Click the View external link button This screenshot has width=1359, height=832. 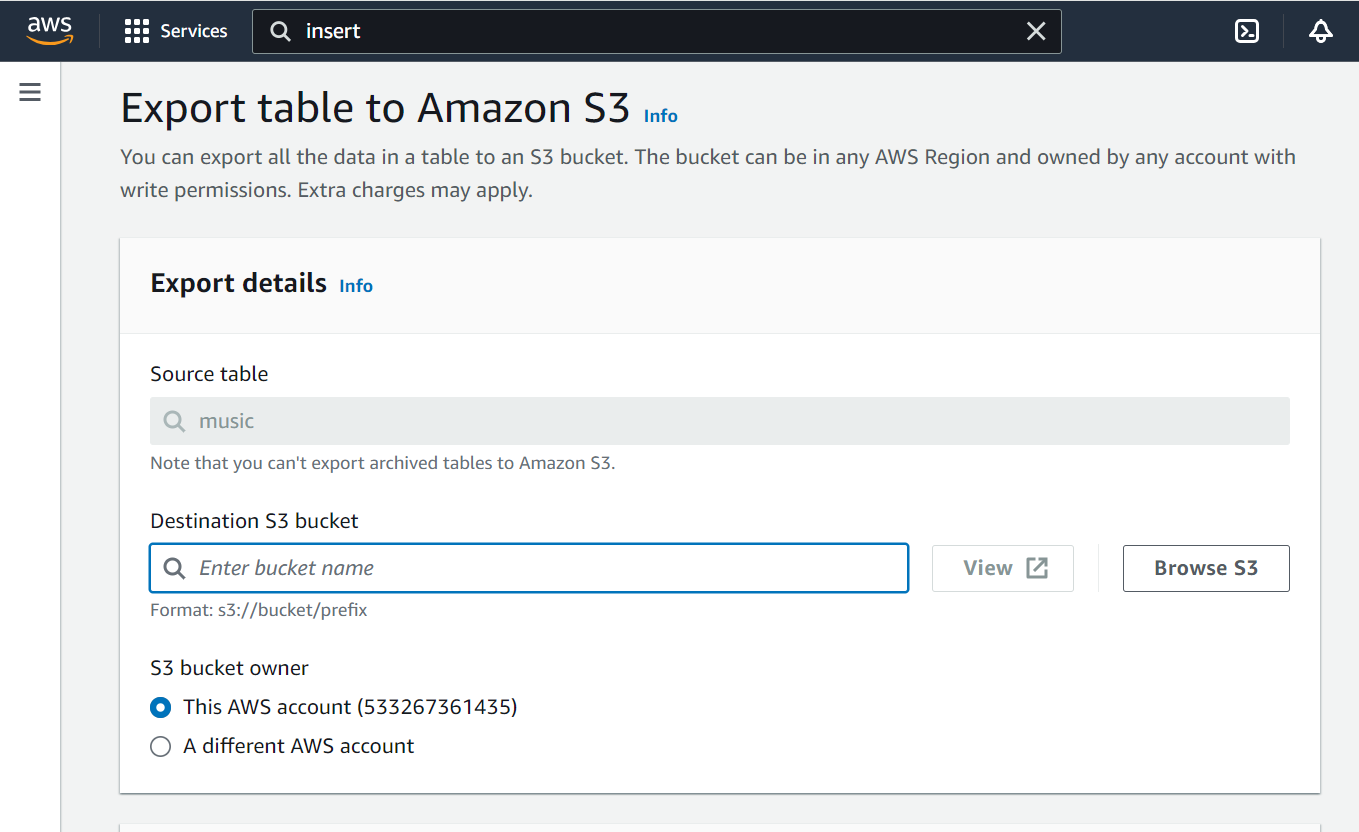pos(1003,568)
